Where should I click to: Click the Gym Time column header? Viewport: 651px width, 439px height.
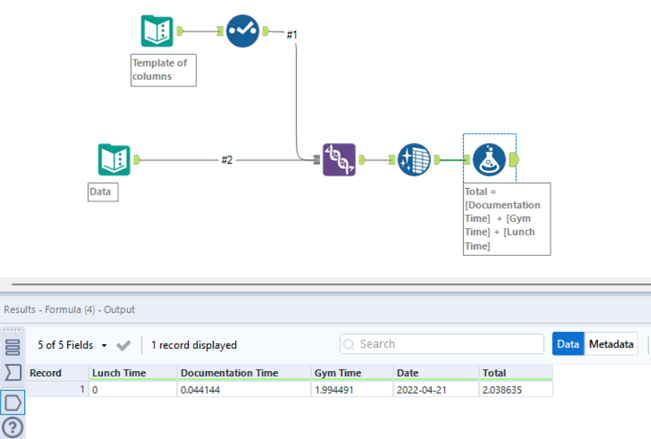pyautogui.click(x=352, y=373)
